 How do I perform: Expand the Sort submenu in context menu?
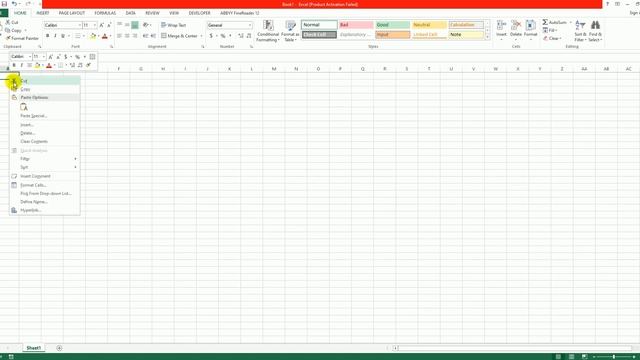45,167
